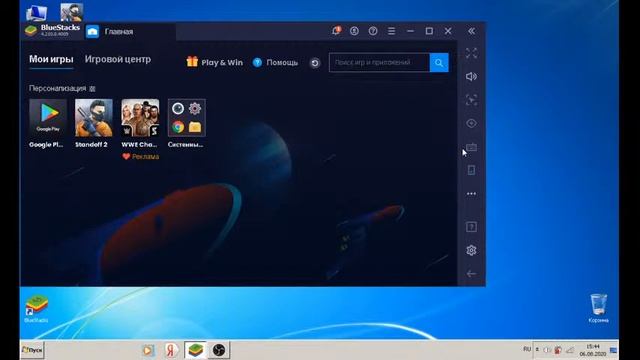Click the rotate device phone icon
The image size is (640, 360).
tap(471, 170)
